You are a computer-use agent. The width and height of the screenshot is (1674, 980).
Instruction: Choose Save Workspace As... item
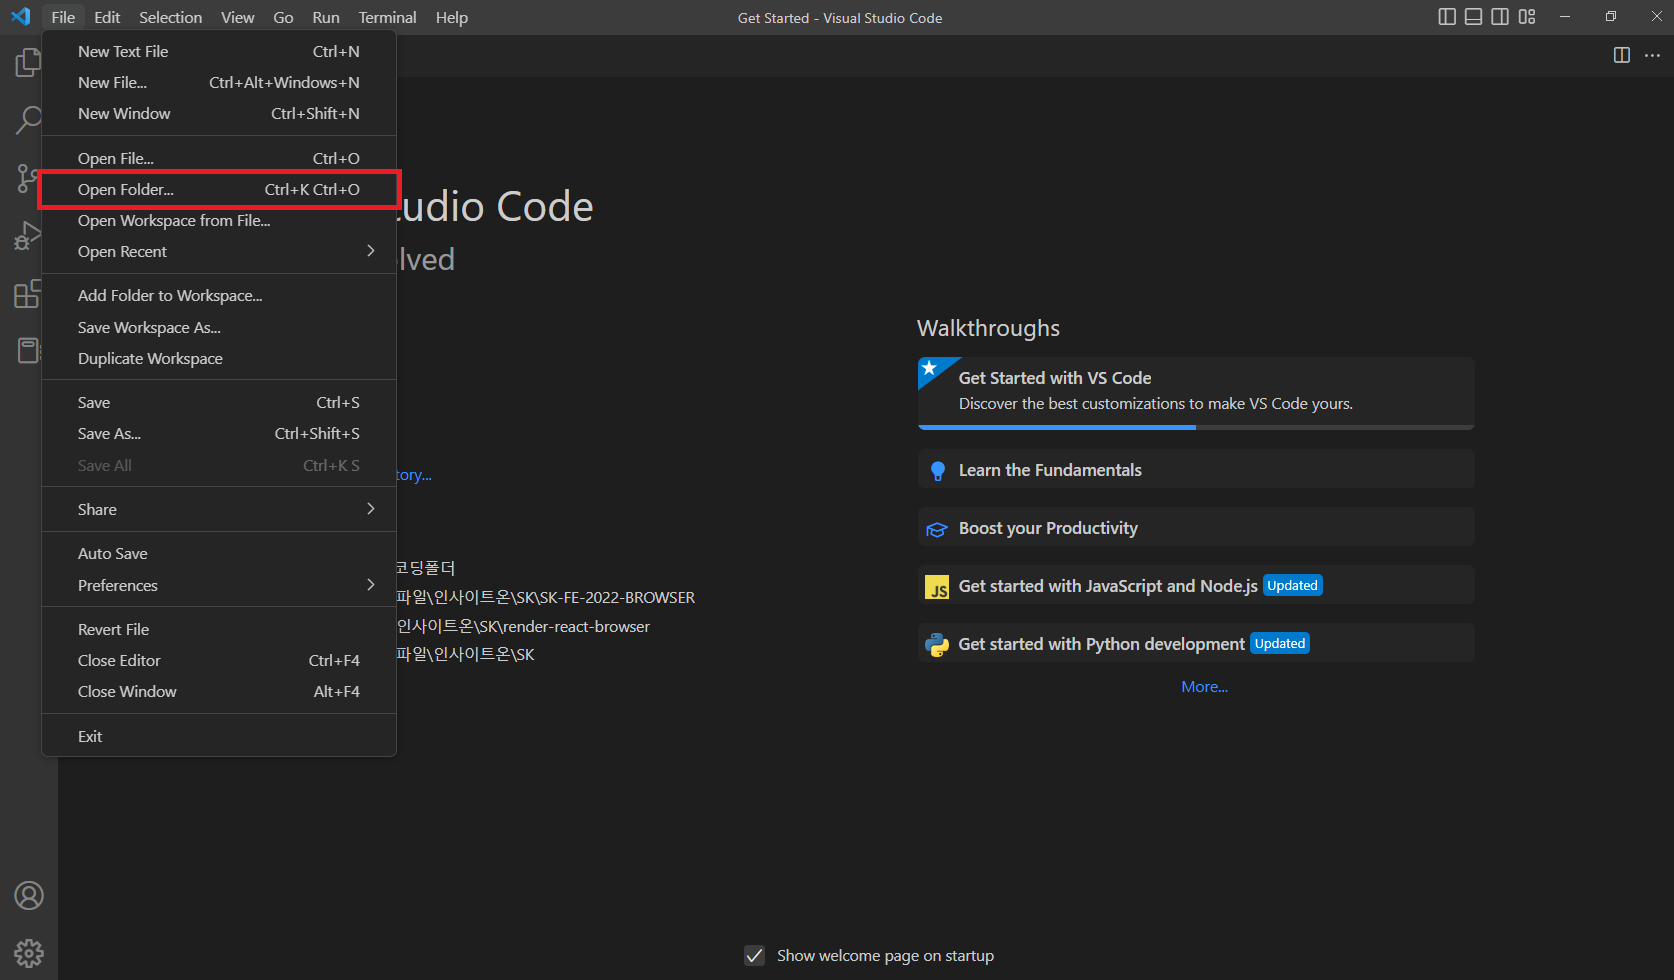point(219,327)
